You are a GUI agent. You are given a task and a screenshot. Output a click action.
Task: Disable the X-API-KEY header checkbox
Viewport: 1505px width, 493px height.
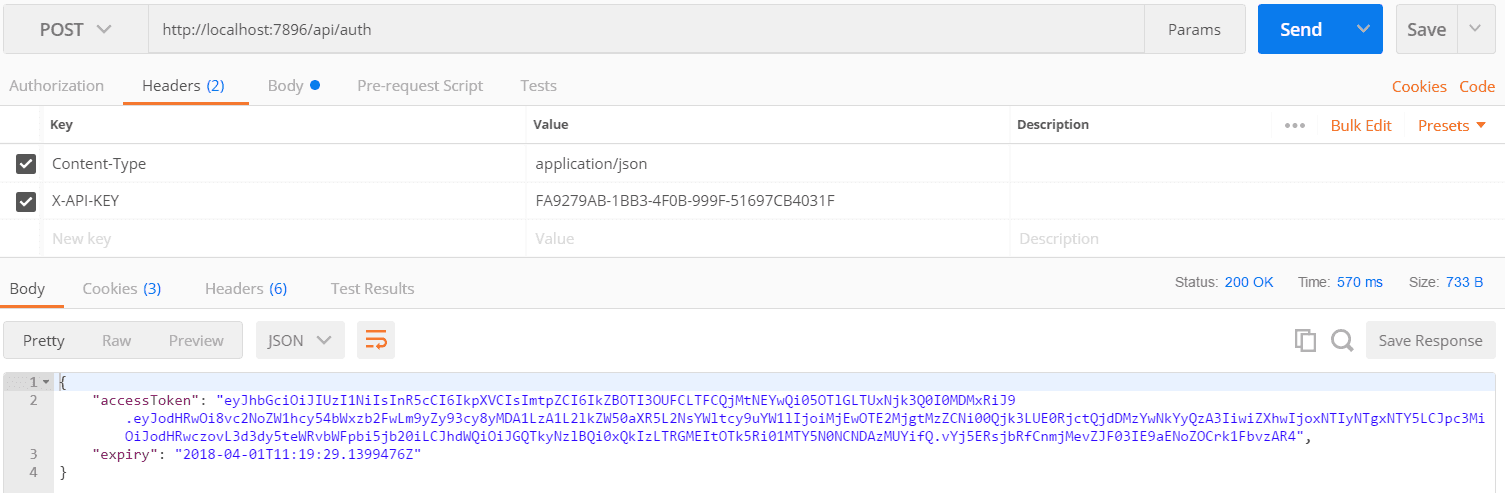click(27, 202)
